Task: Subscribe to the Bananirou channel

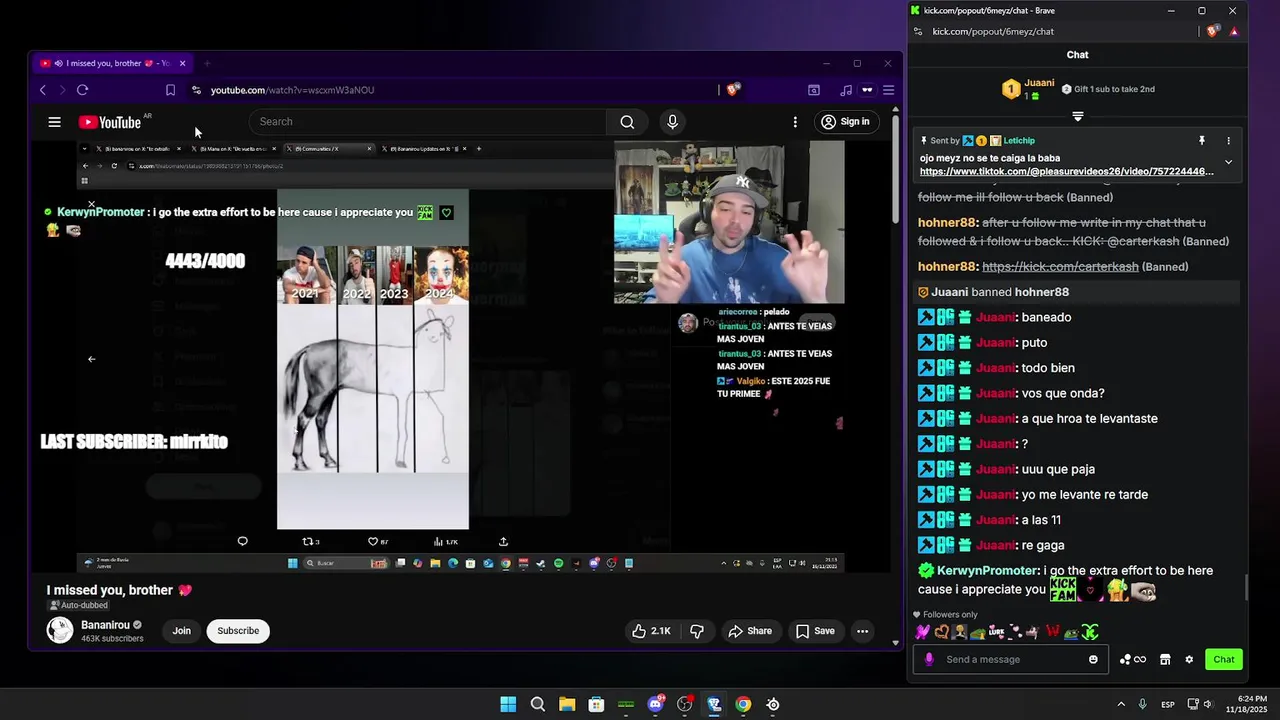Action: [238, 631]
